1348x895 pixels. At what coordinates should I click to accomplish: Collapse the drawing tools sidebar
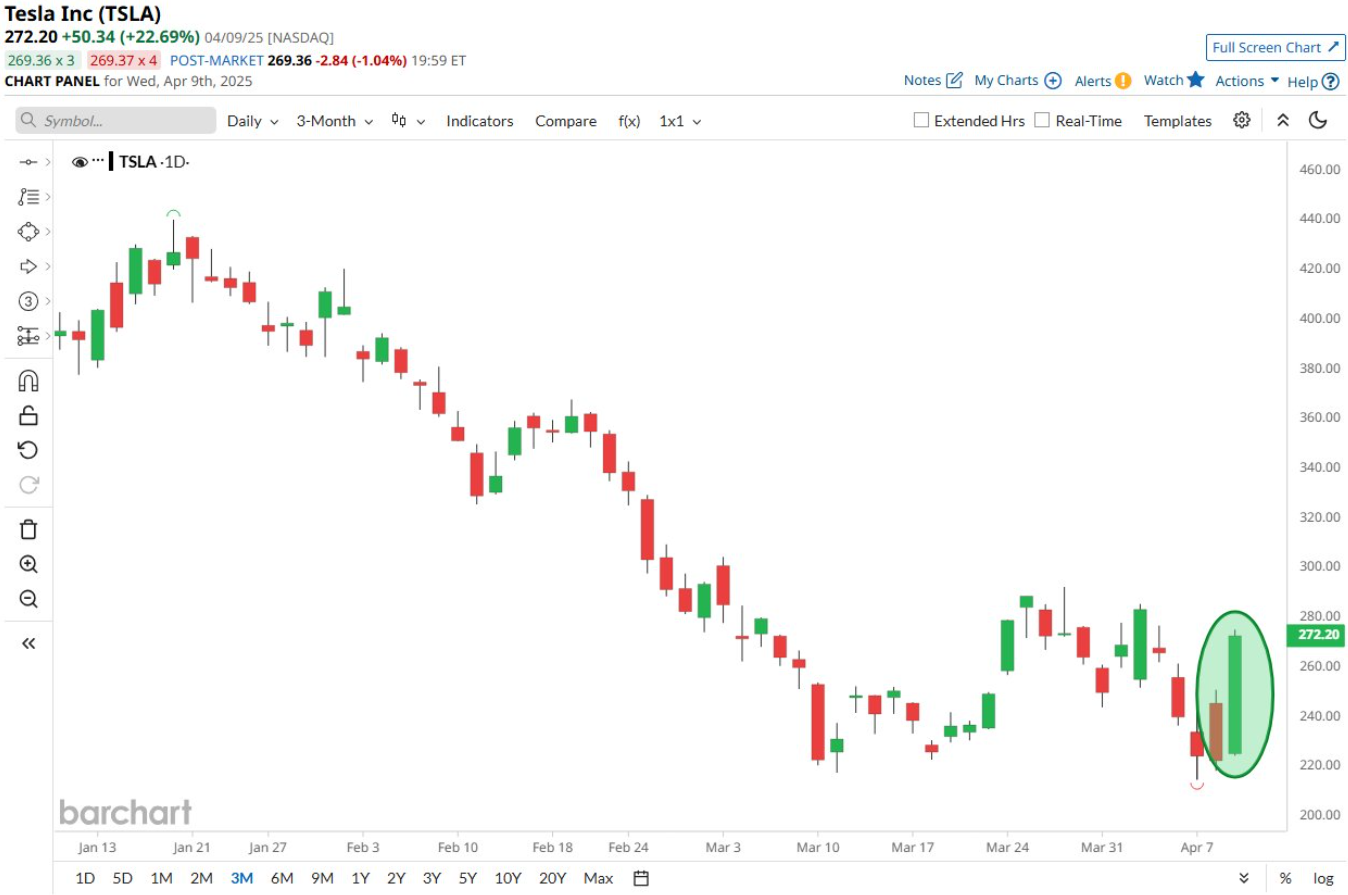coord(28,644)
